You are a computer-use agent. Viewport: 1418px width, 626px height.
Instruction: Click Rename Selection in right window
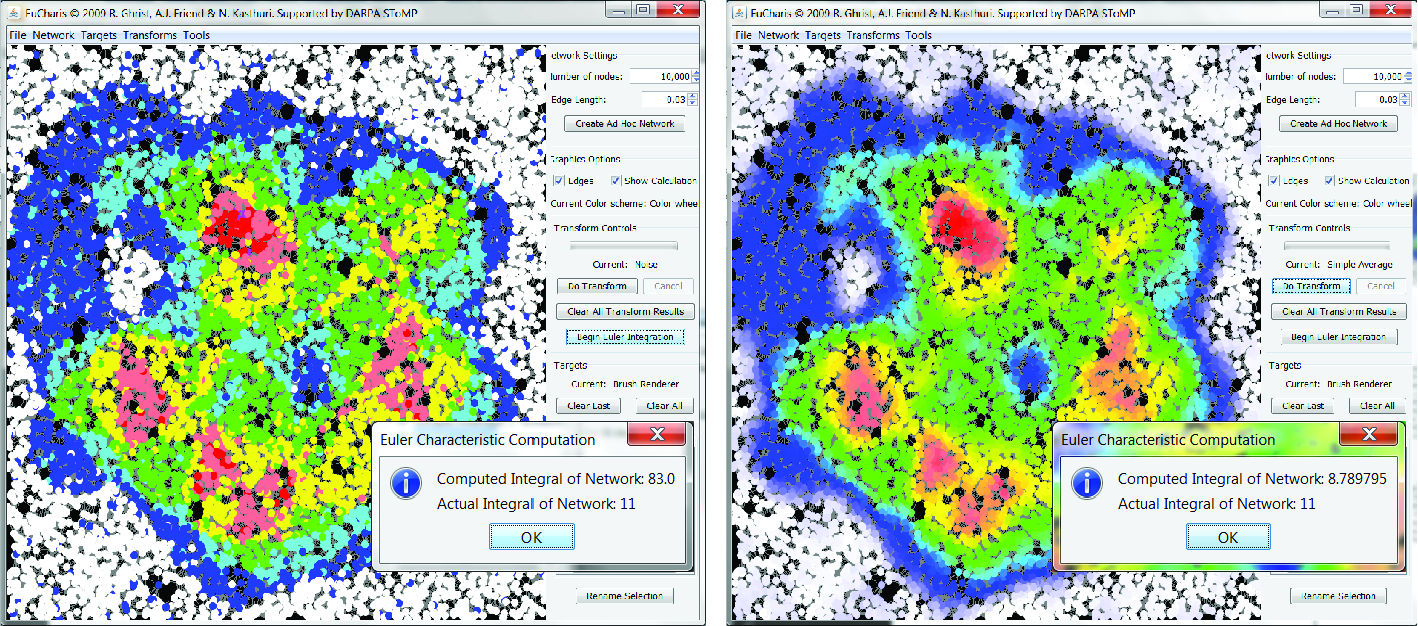coord(1338,595)
